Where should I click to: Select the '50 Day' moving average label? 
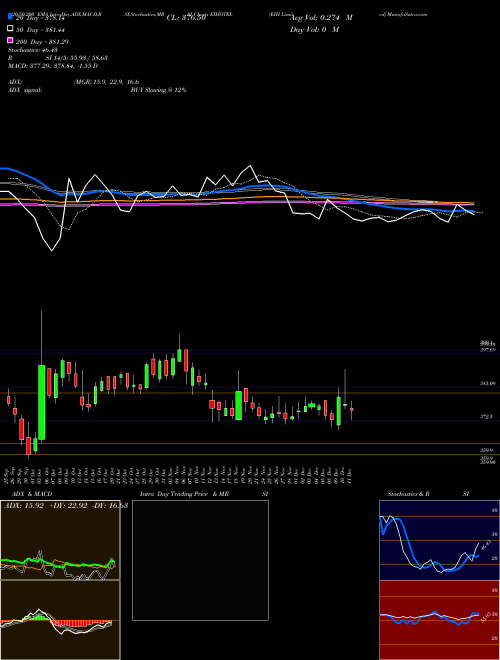(x=41, y=30)
